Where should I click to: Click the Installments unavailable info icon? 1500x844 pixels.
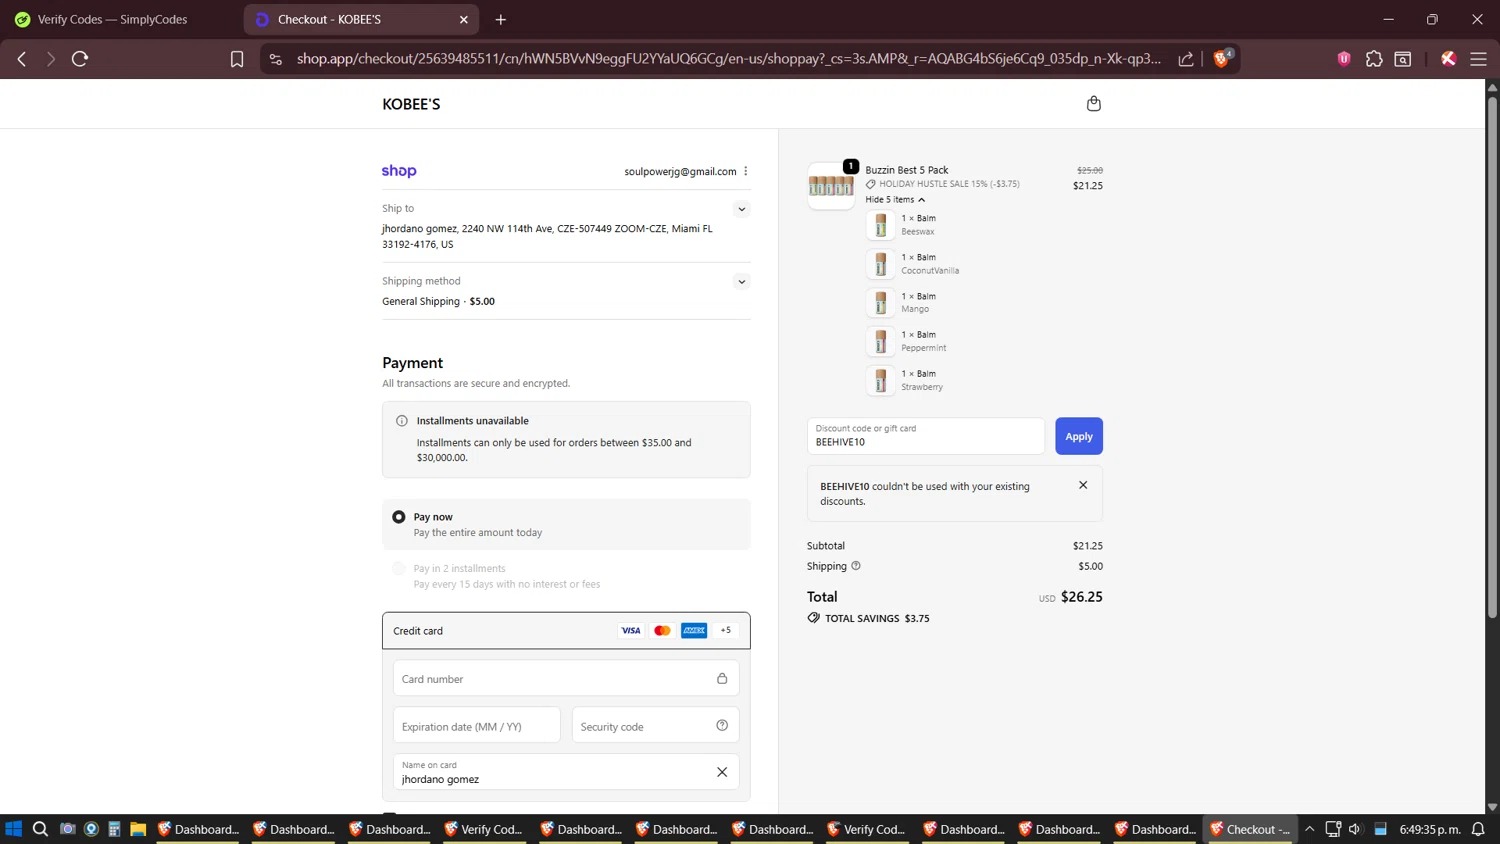(402, 421)
